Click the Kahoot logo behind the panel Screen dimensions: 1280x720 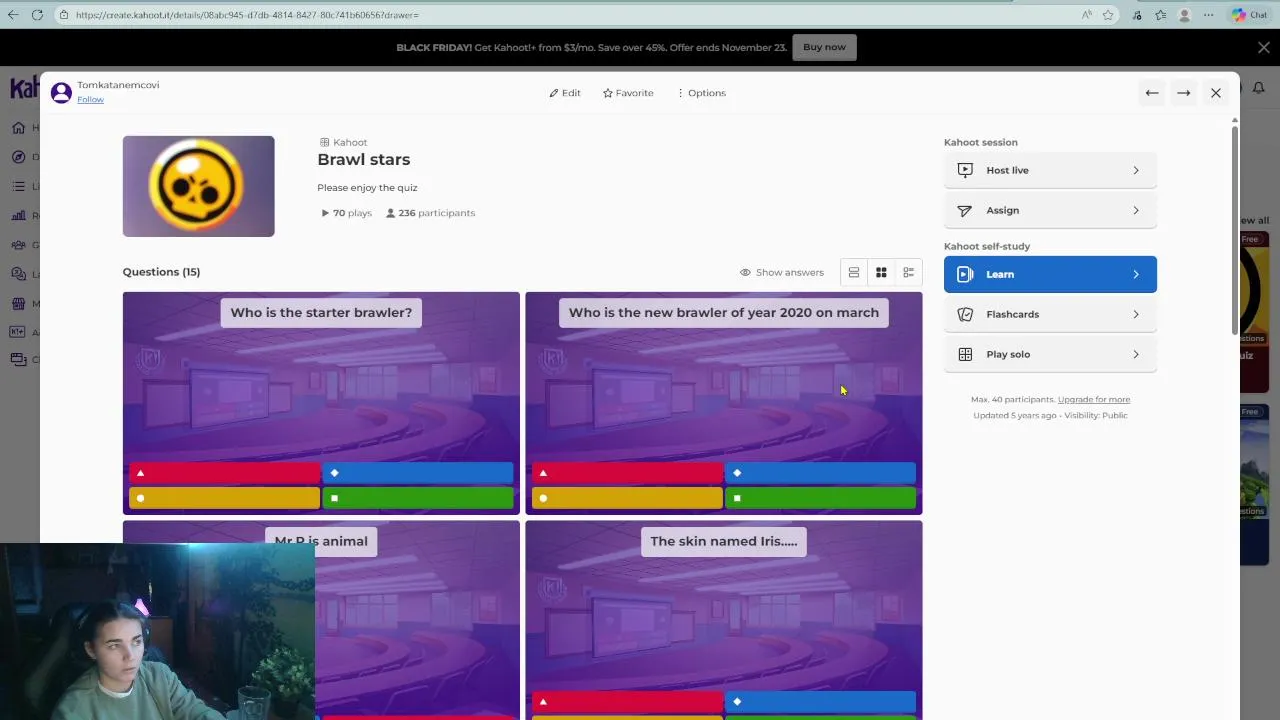24,88
